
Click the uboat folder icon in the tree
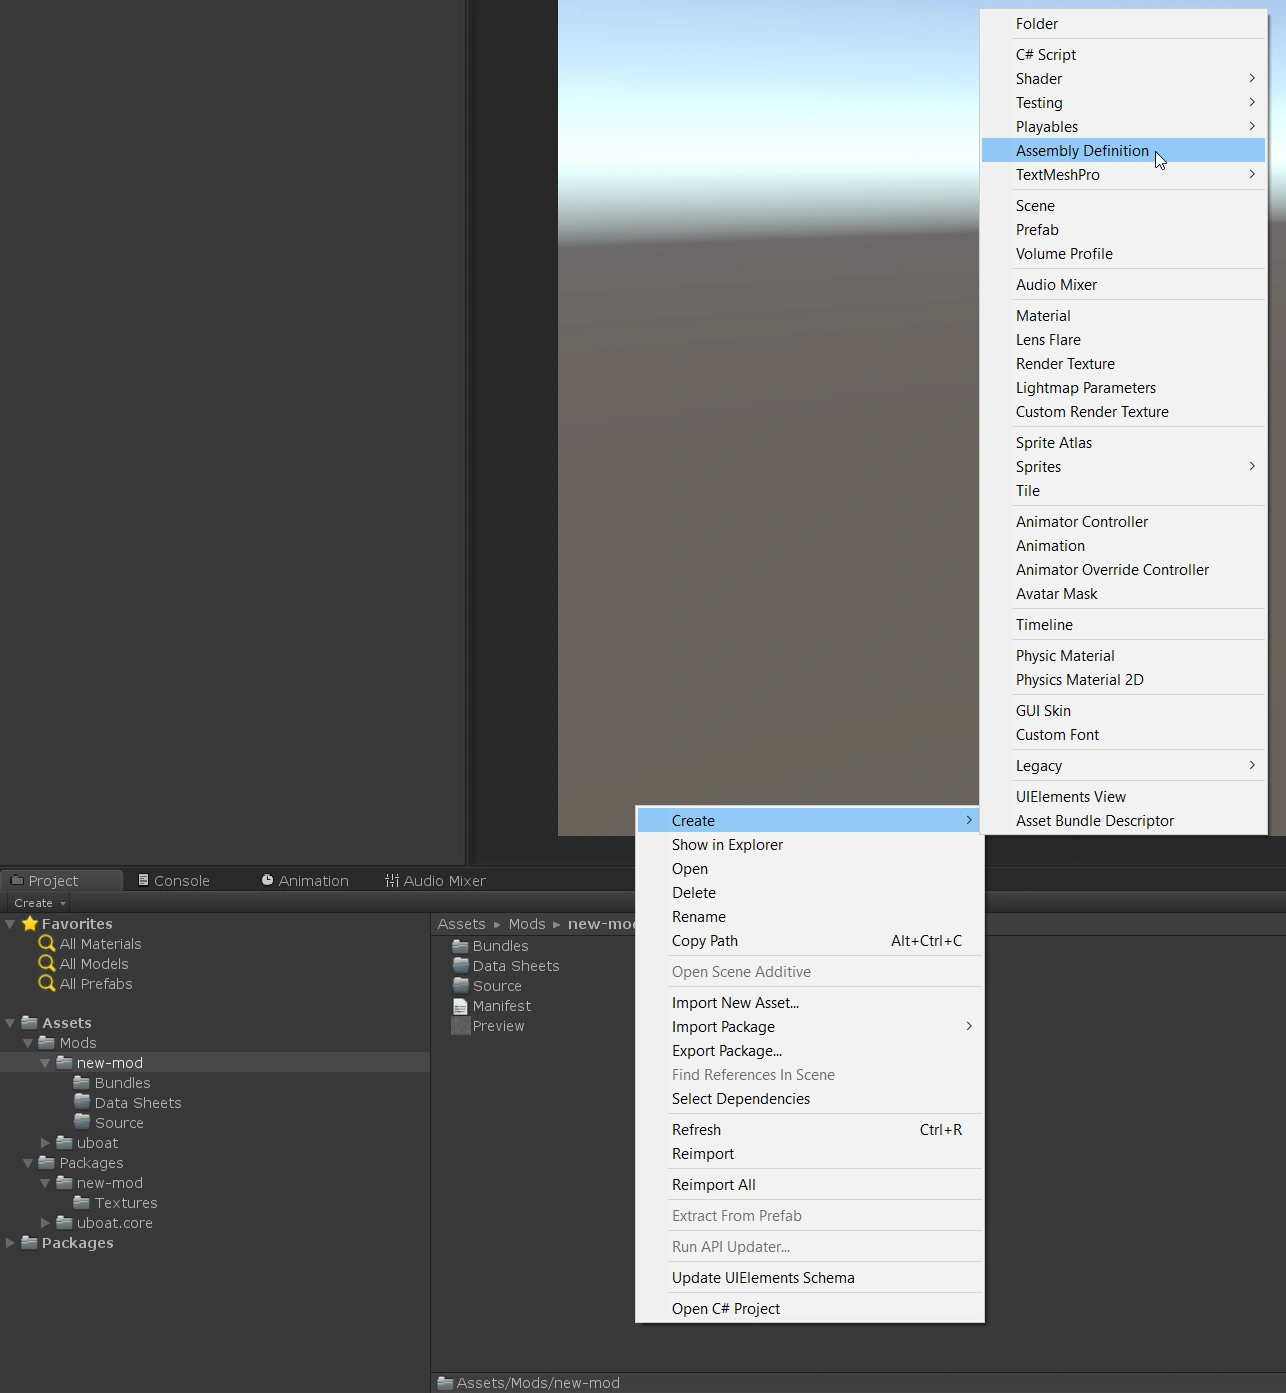pyautogui.click(x=65, y=1142)
